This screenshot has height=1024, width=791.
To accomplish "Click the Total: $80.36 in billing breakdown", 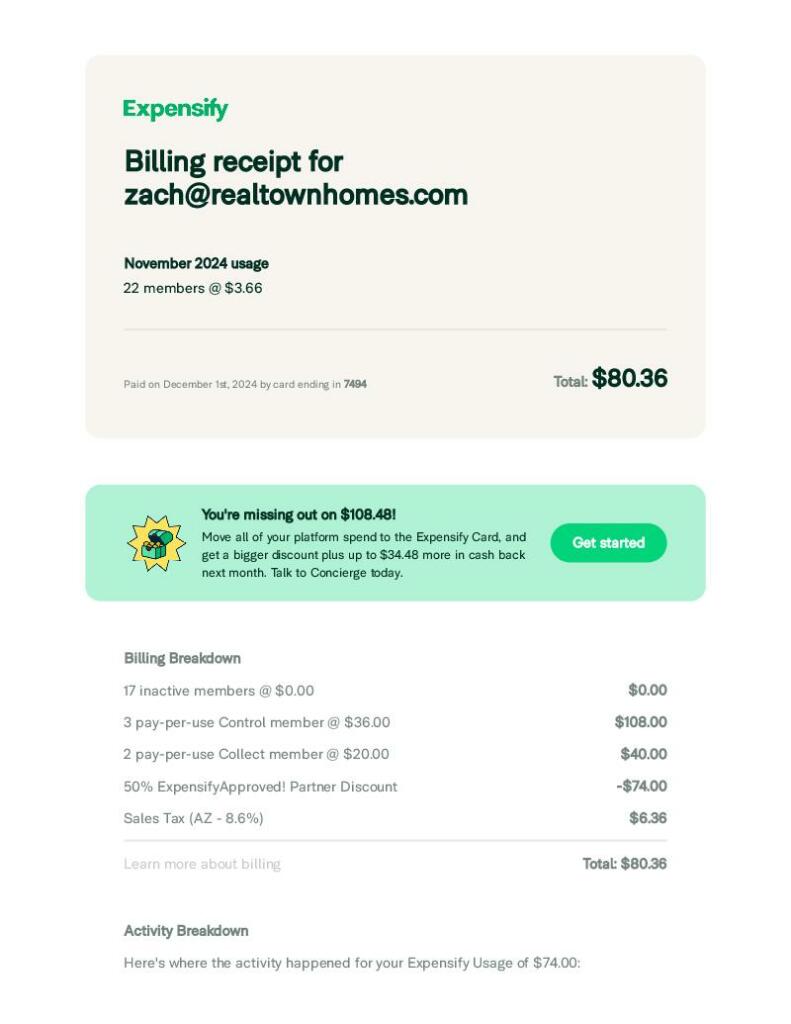I will (x=624, y=864).
